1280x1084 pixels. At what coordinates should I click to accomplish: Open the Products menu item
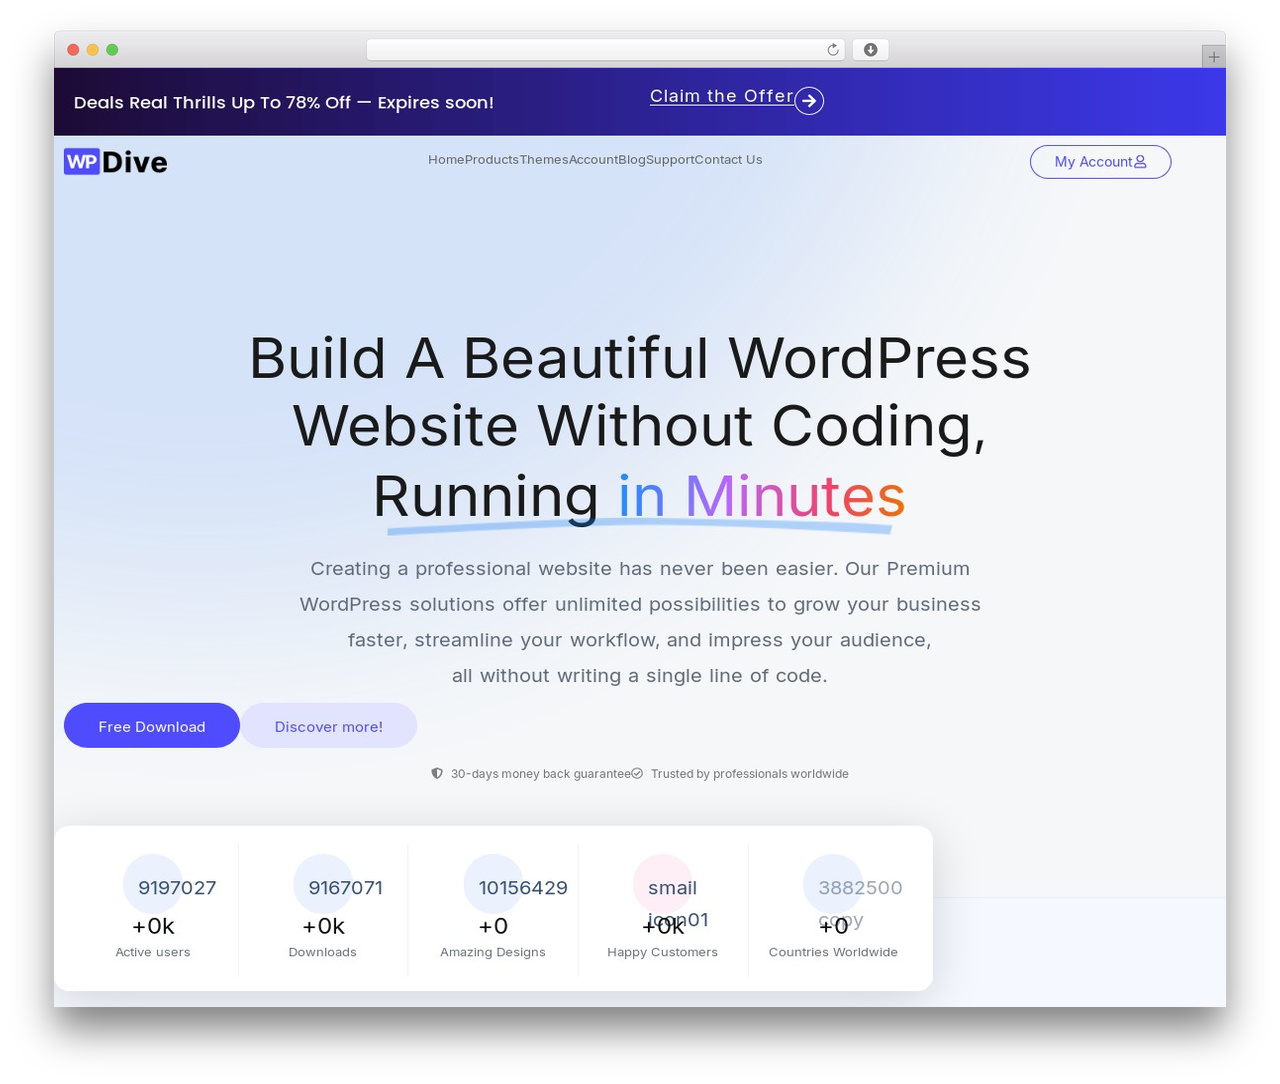tap(492, 160)
